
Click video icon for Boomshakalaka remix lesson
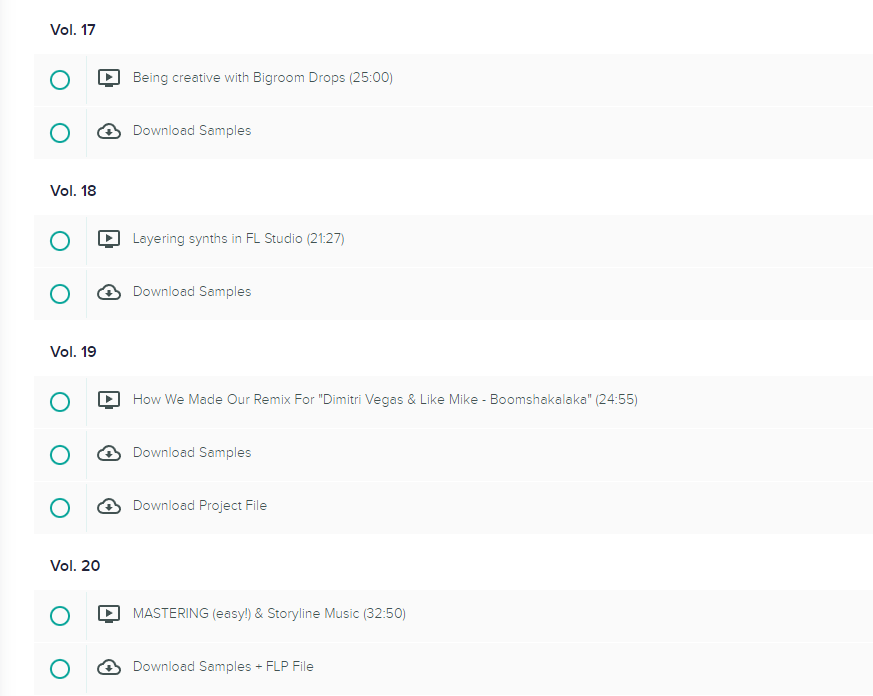(109, 400)
